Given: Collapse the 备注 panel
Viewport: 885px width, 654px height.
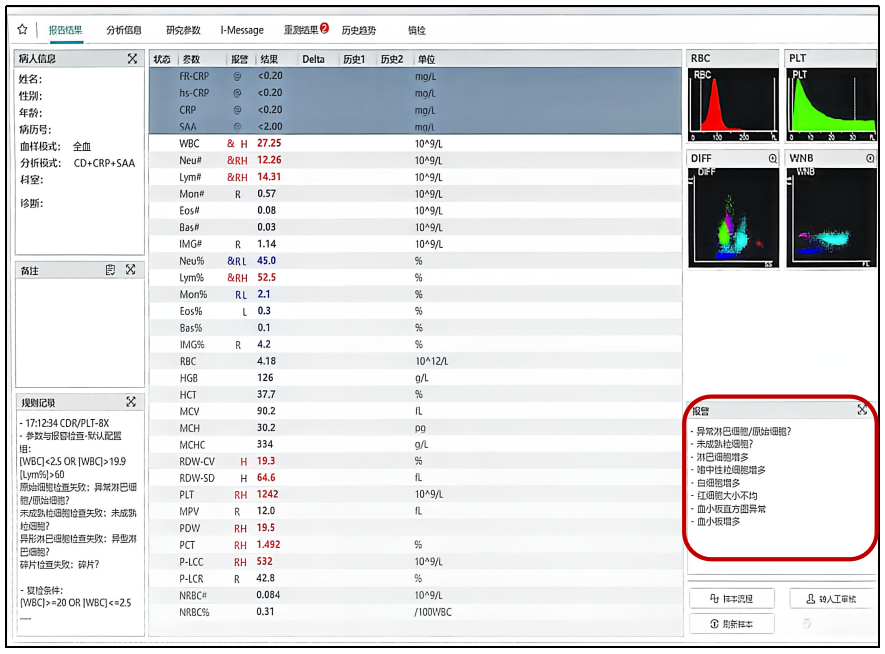Looking at the screenshot, I should coord(130,270).
